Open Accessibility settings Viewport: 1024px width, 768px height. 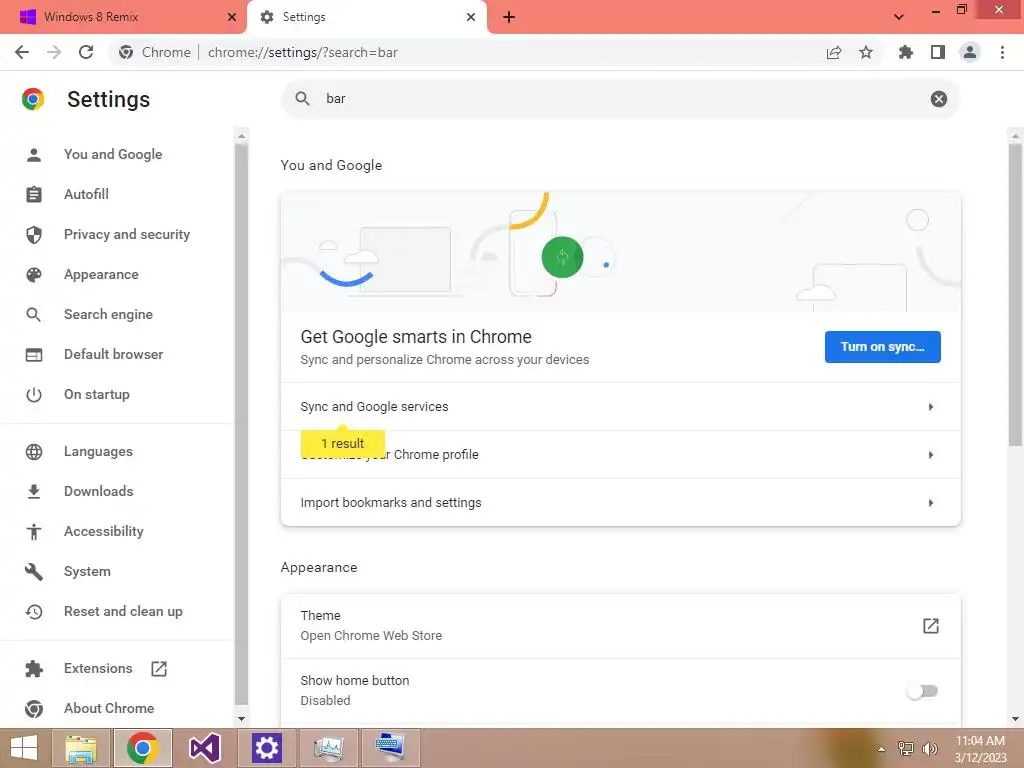103,532
